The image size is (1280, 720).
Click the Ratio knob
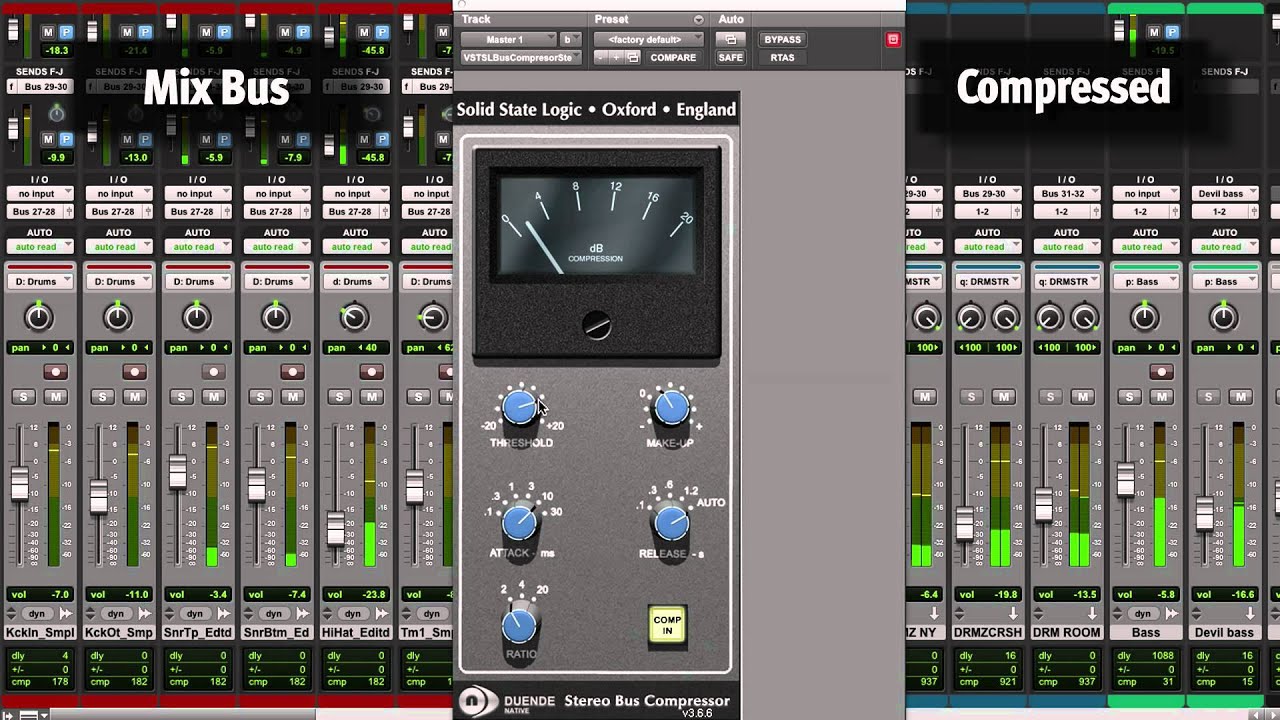coord(519,626)
